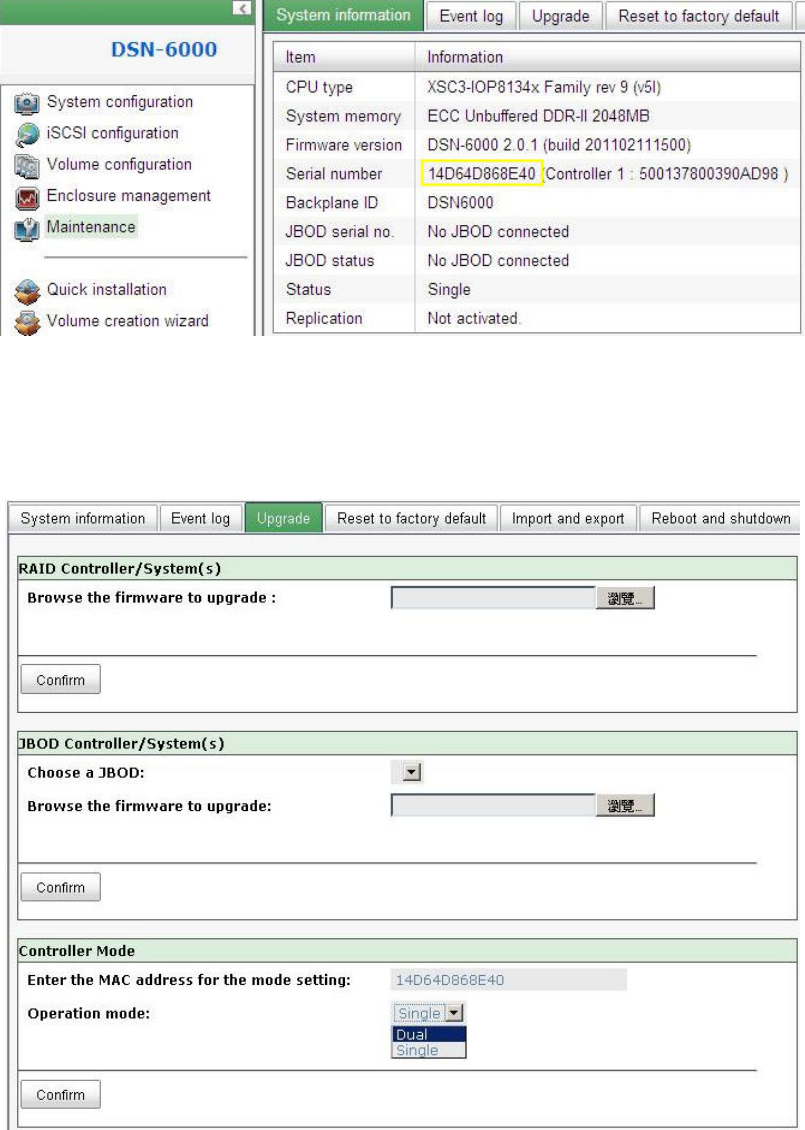Confirm the RAID Controller firmware upgrade

tap(61, 680)
